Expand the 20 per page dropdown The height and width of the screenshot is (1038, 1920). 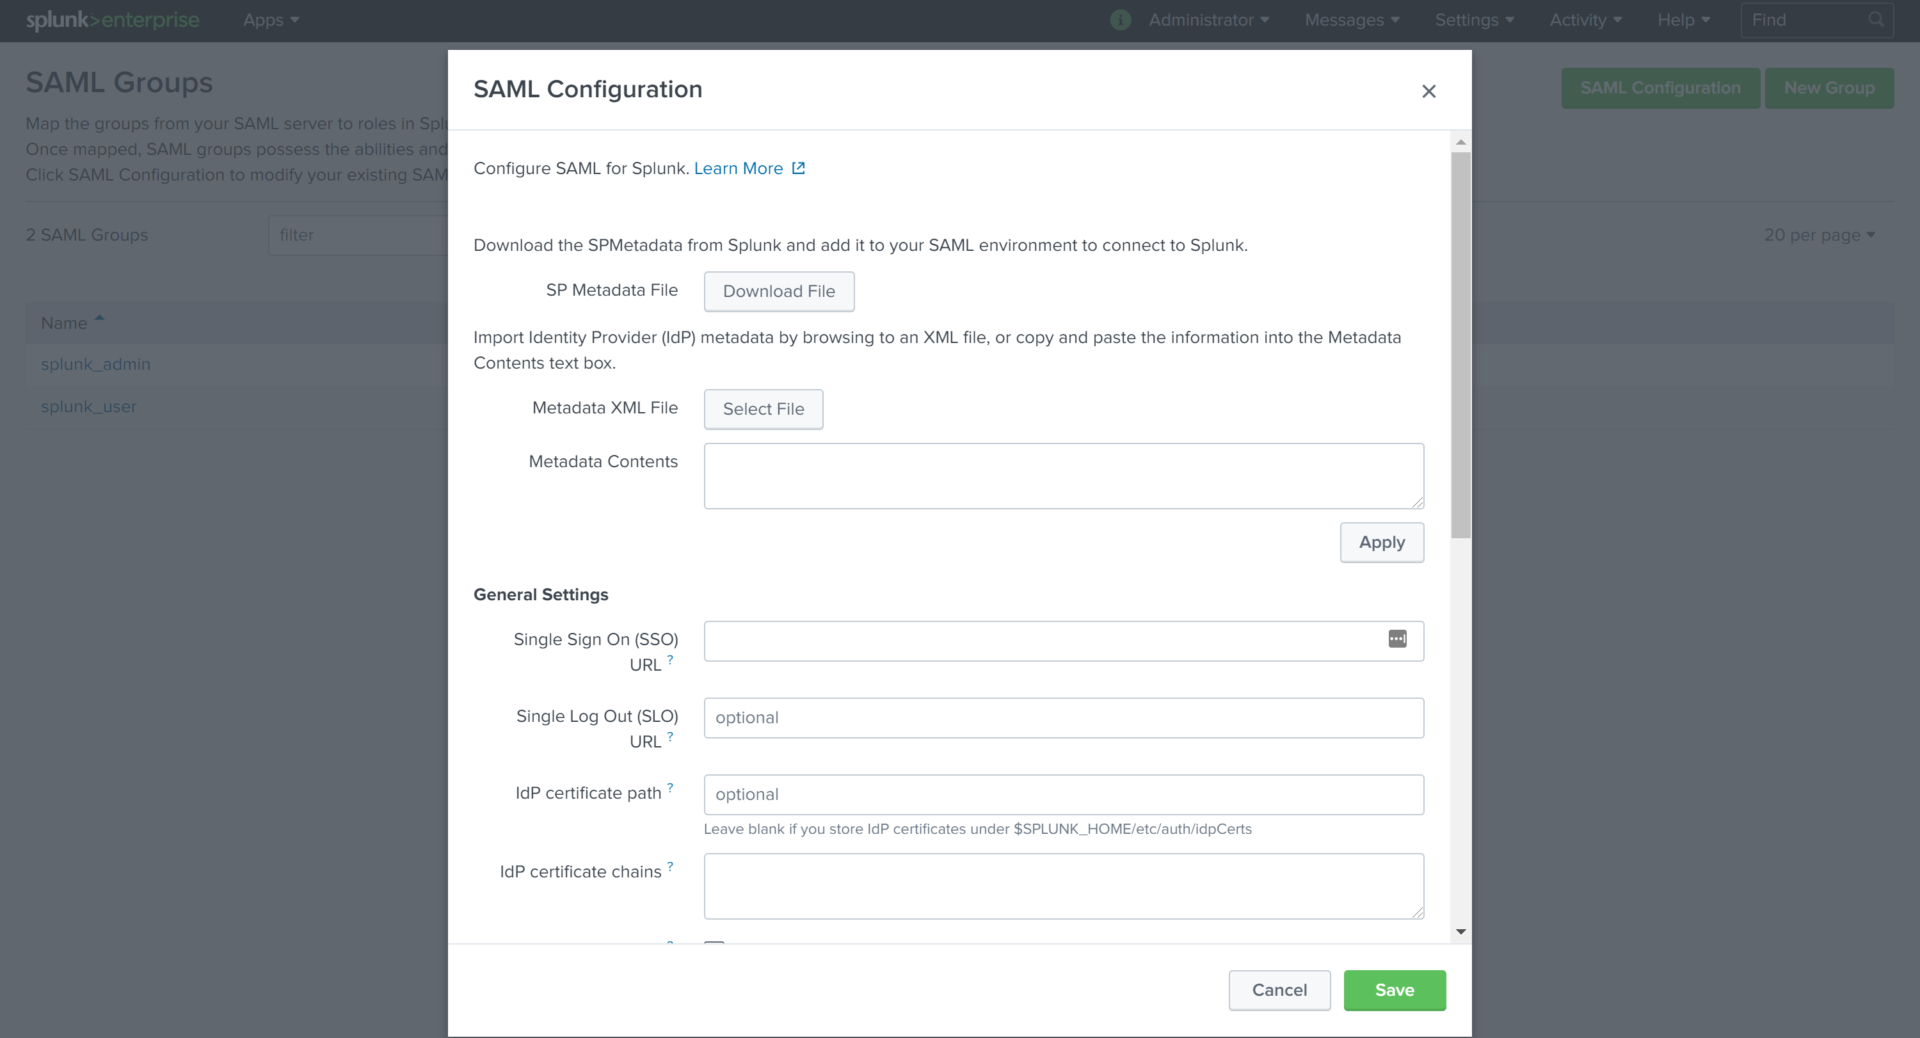click(x=1819, y=235)
